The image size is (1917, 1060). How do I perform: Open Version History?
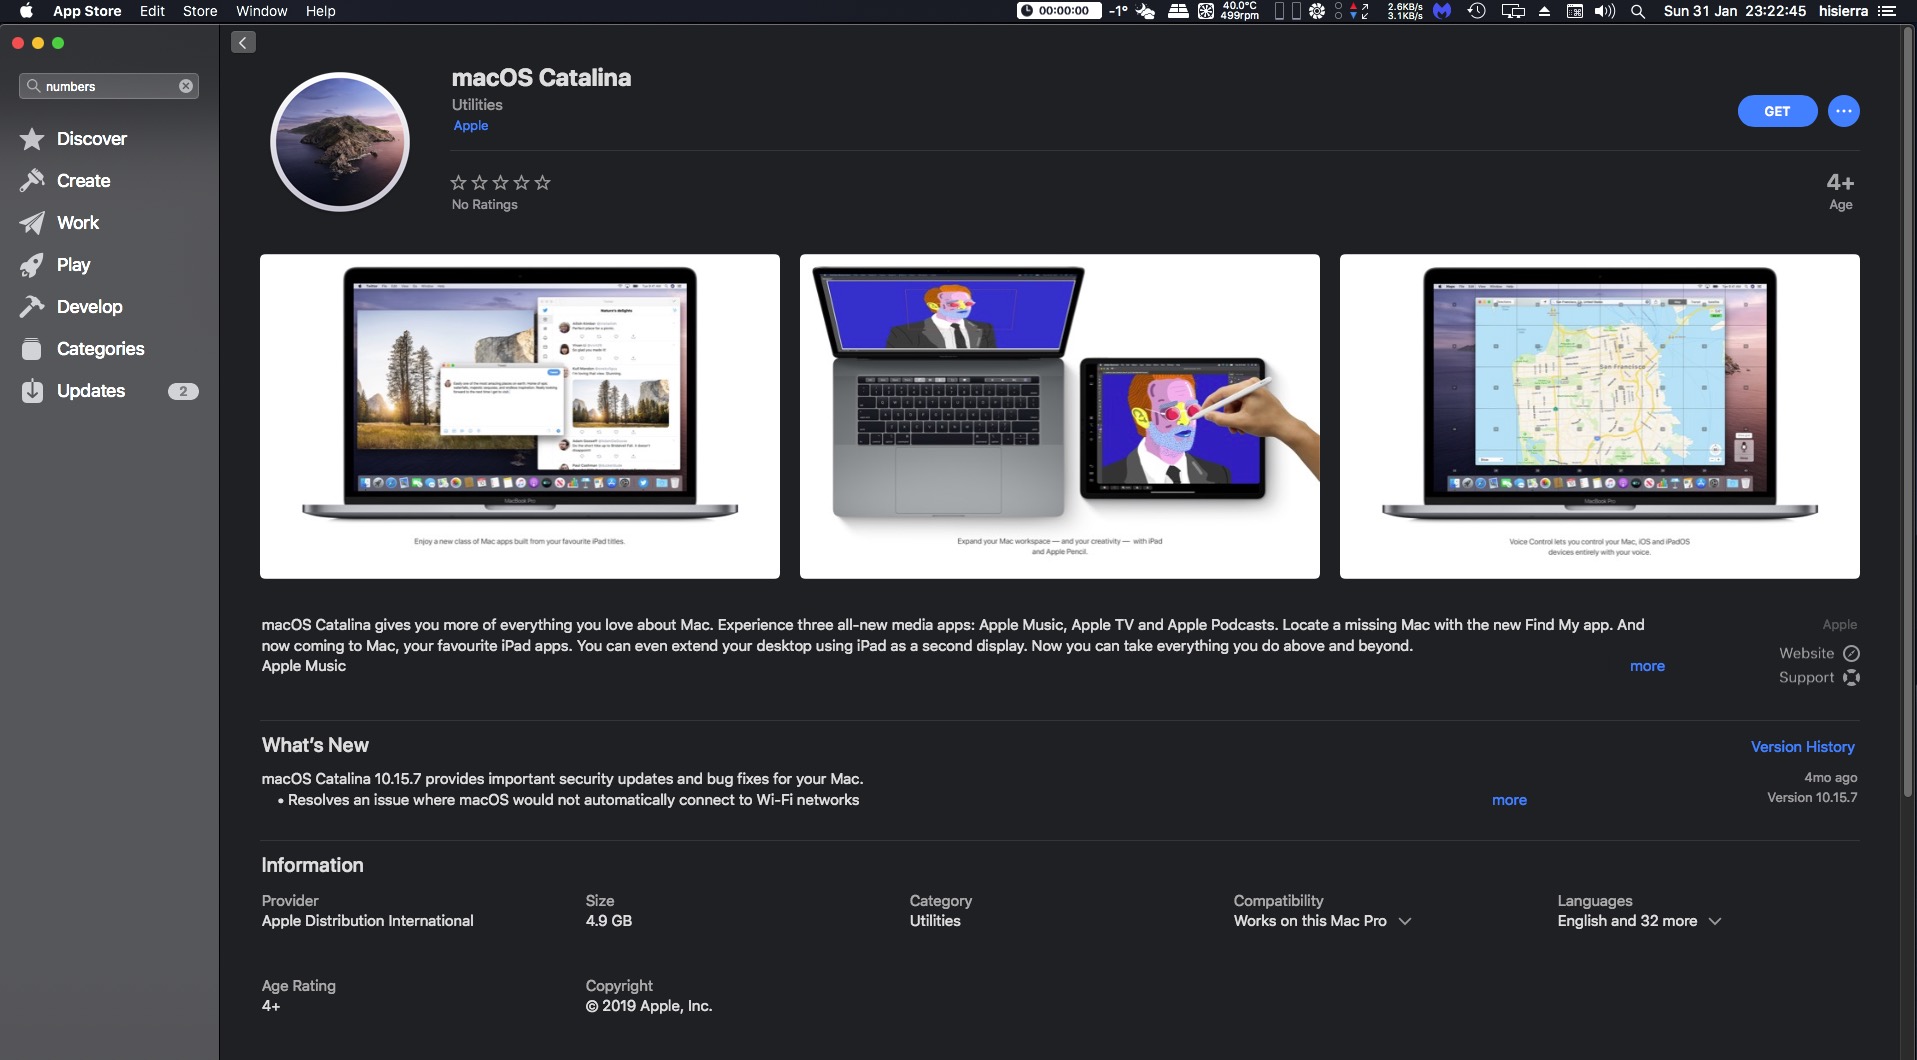[1802, 747]
